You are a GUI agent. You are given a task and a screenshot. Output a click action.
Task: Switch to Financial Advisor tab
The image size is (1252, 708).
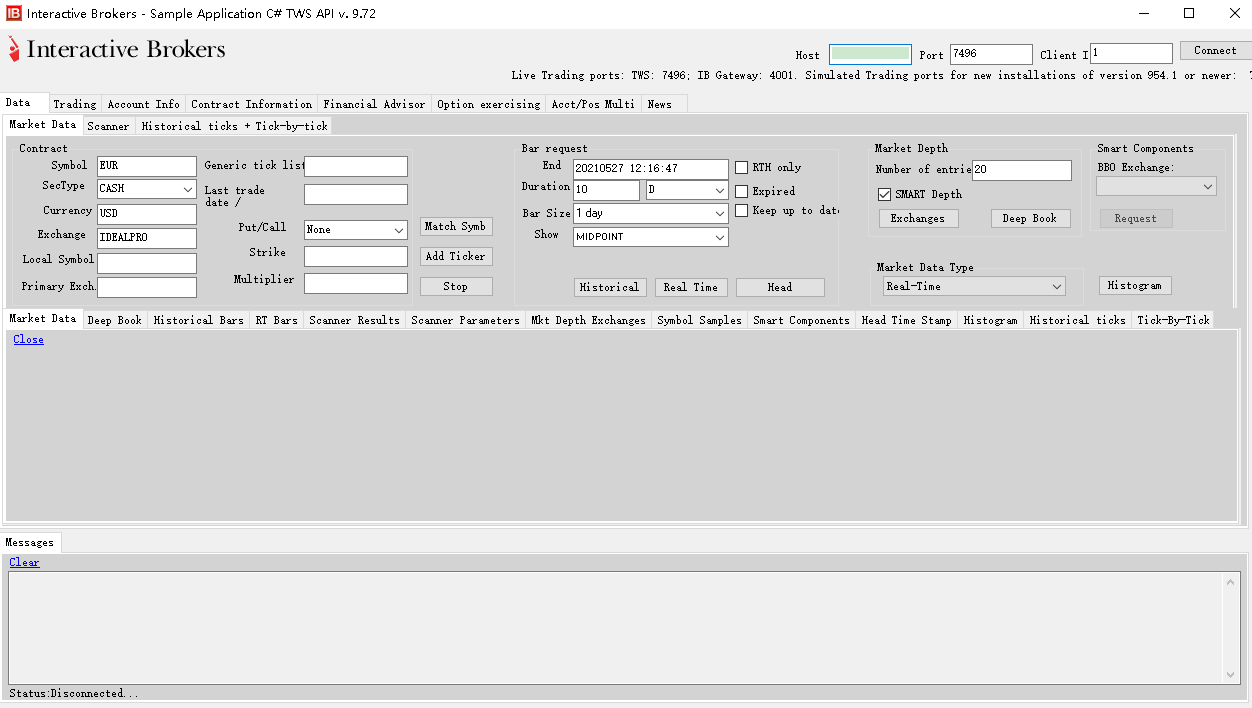(x=374, y=104)
